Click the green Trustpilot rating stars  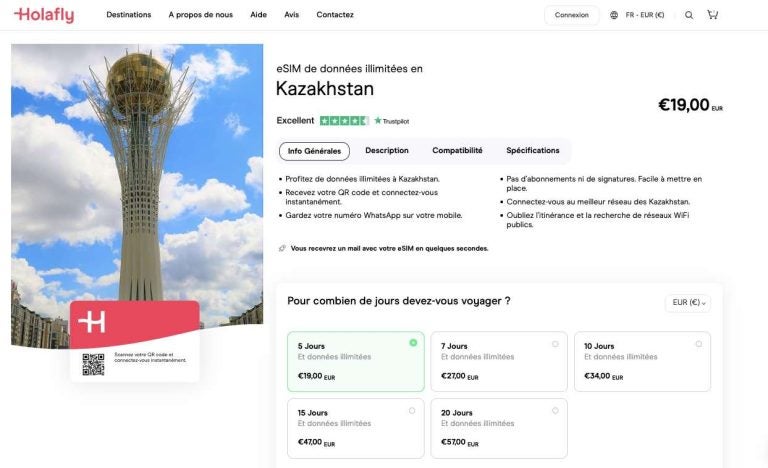(x=344, y=121)
